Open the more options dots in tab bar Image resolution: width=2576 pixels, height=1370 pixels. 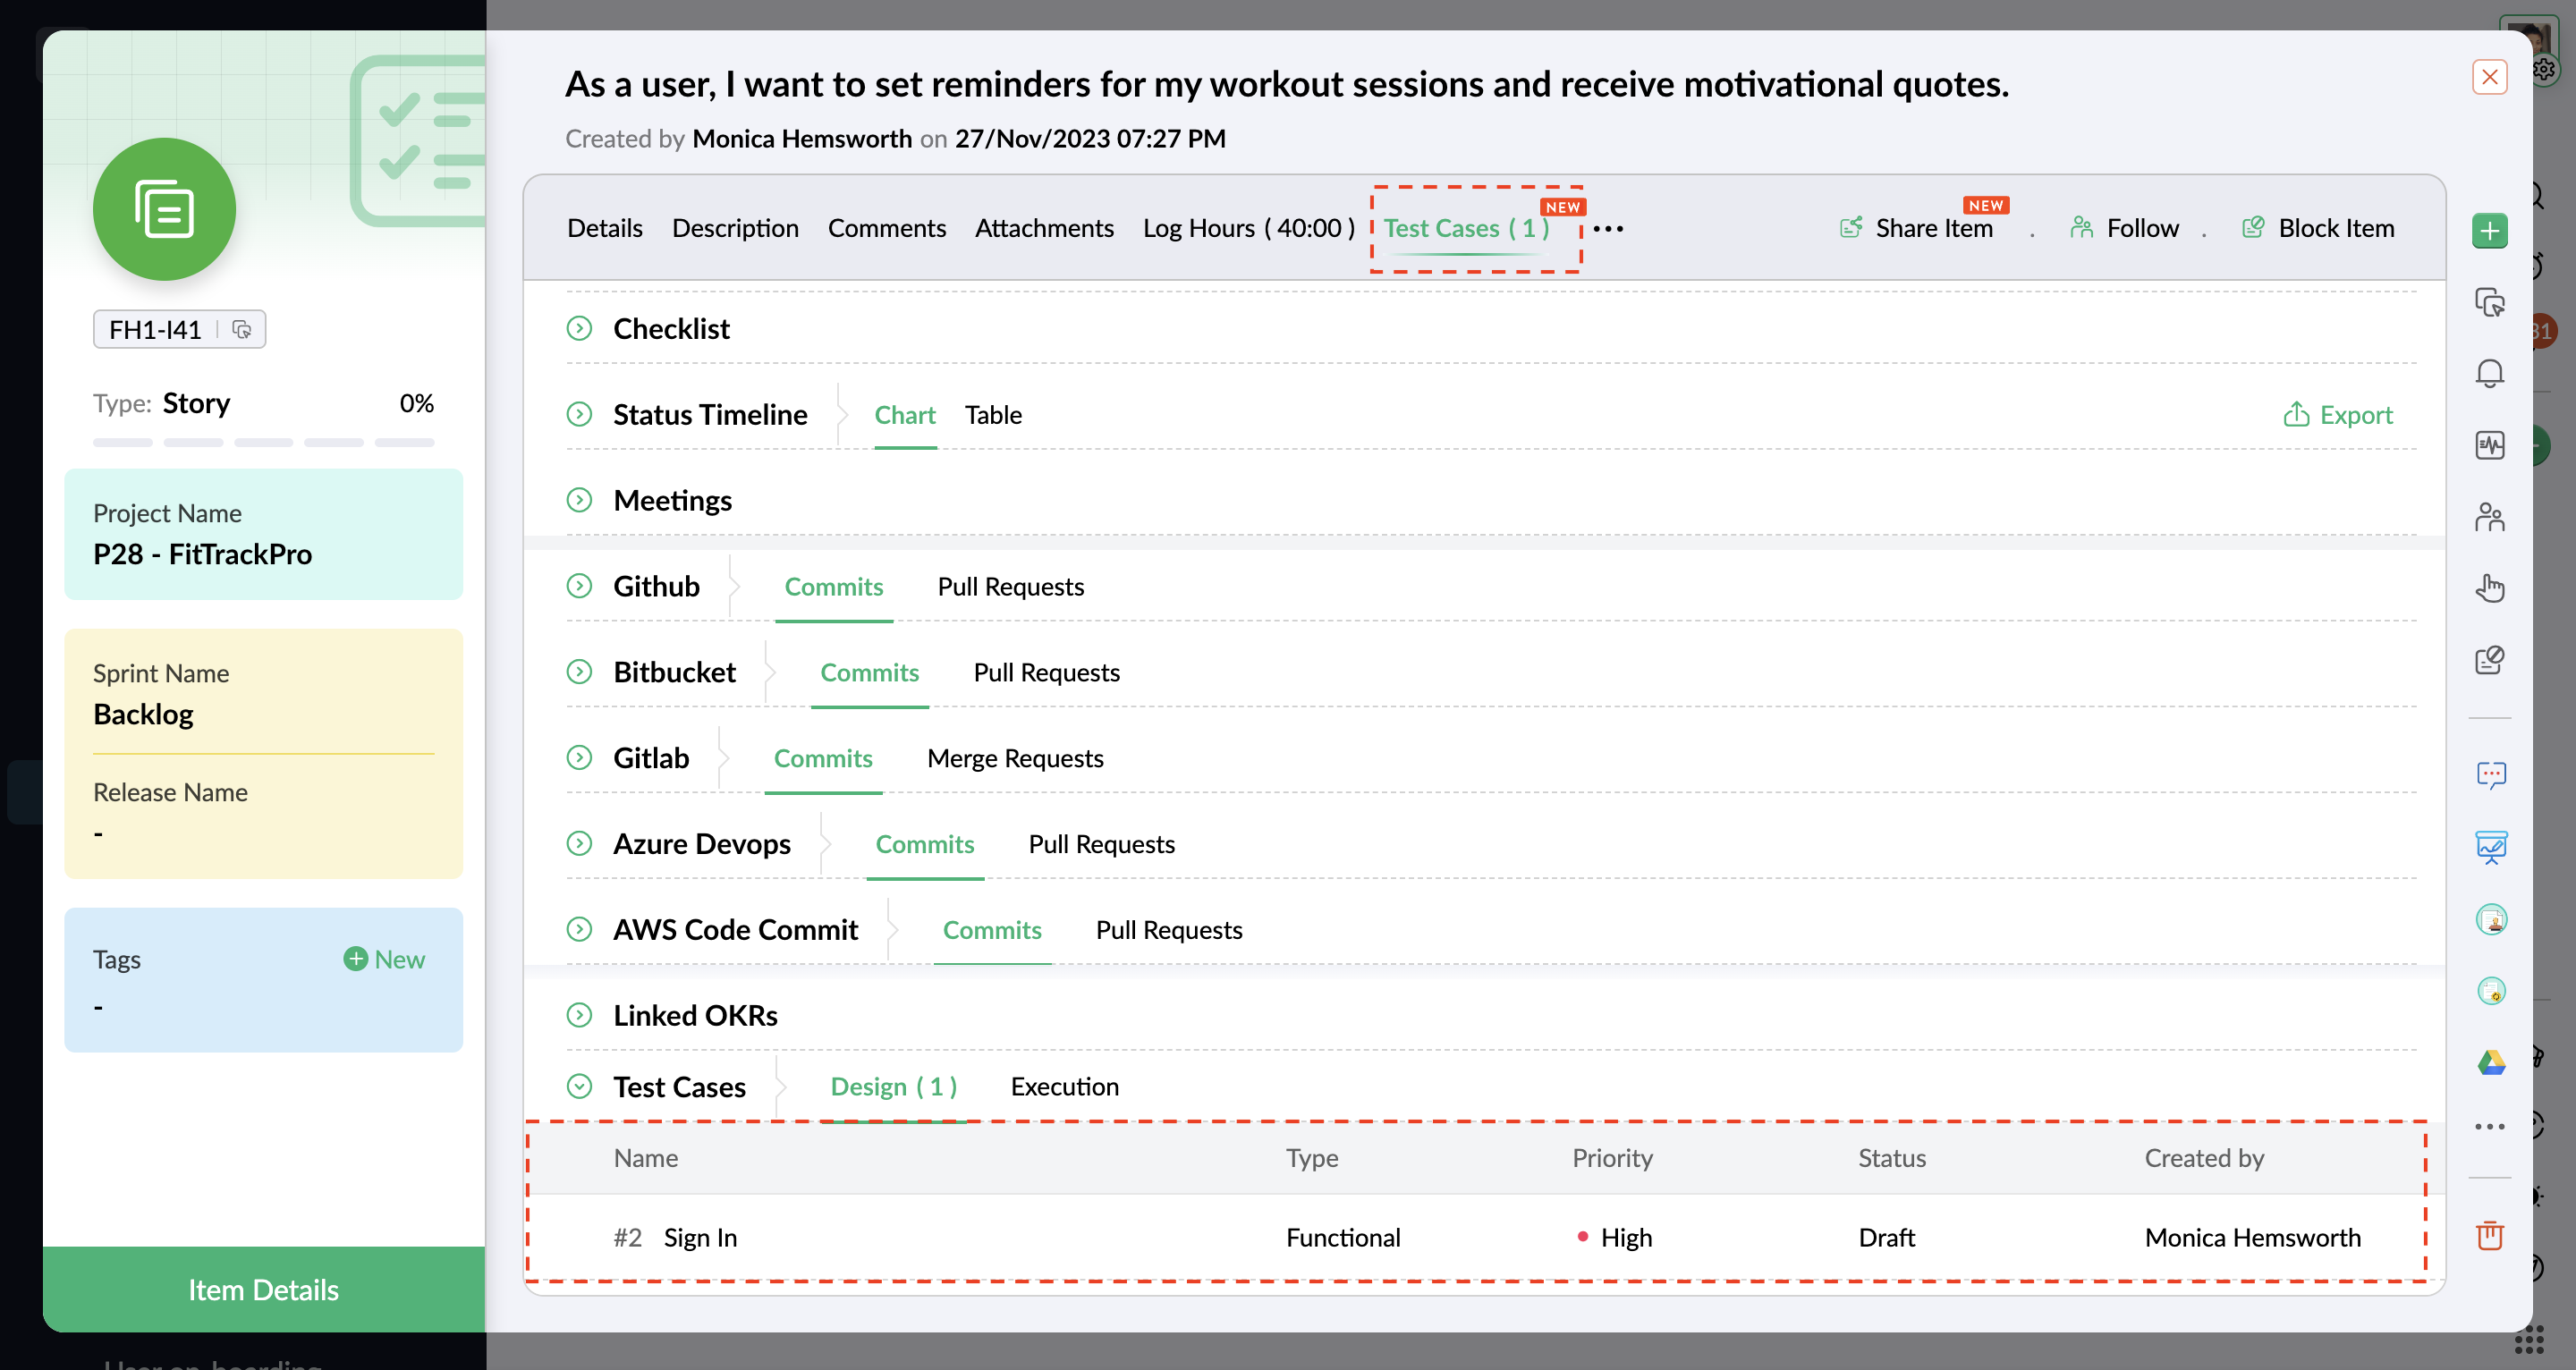[1607, 229]
